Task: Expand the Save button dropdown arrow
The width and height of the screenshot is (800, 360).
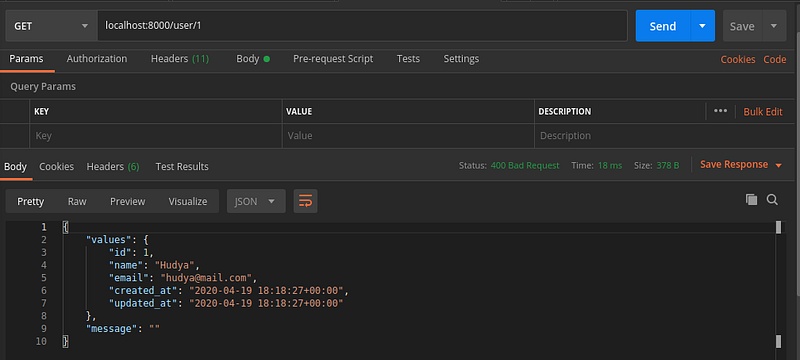Action: (x=774, y=26)
